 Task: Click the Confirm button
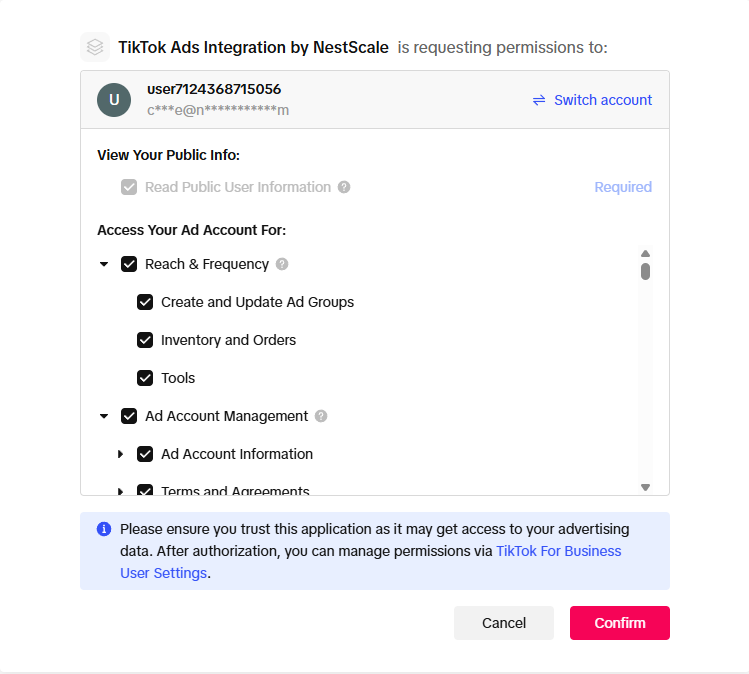point(620,623)
